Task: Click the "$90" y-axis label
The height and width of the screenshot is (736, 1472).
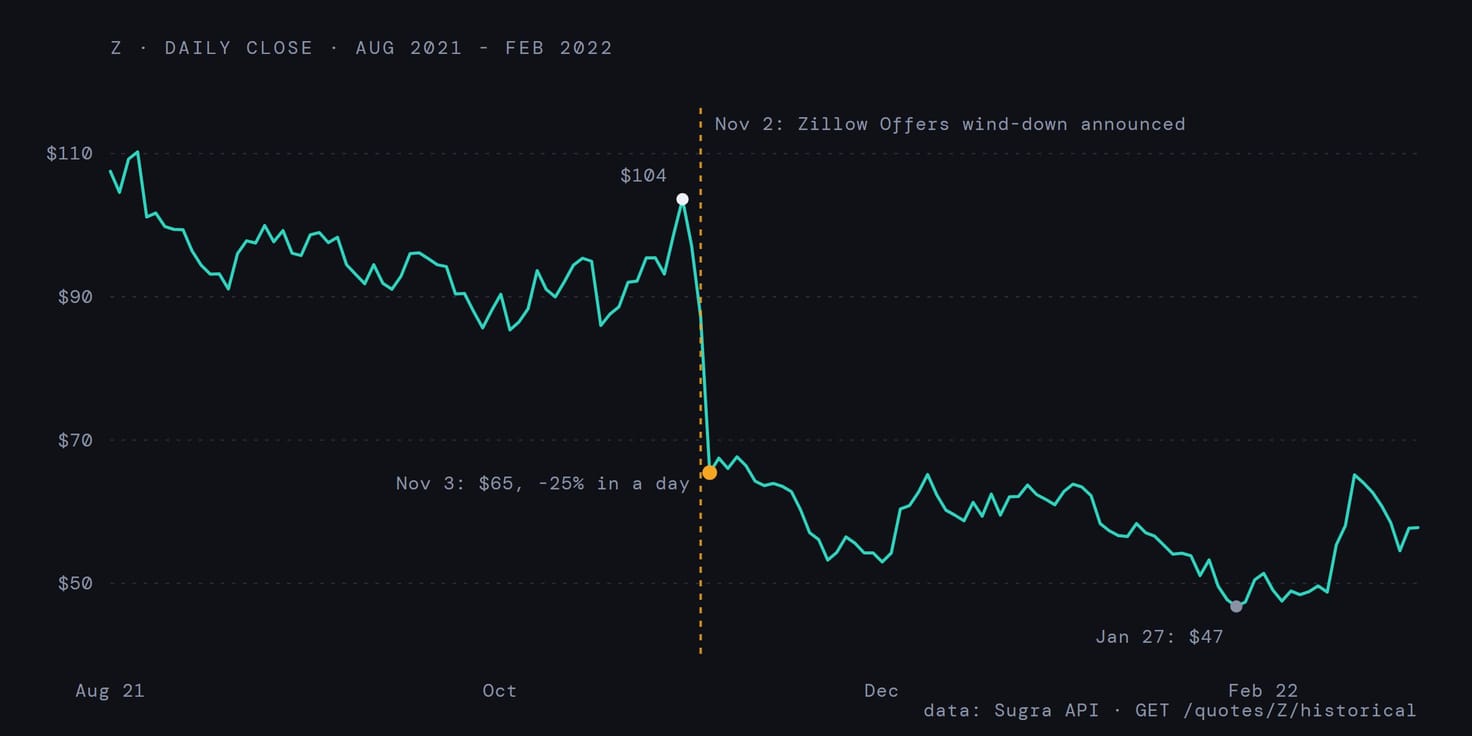Action: point(75,297)
